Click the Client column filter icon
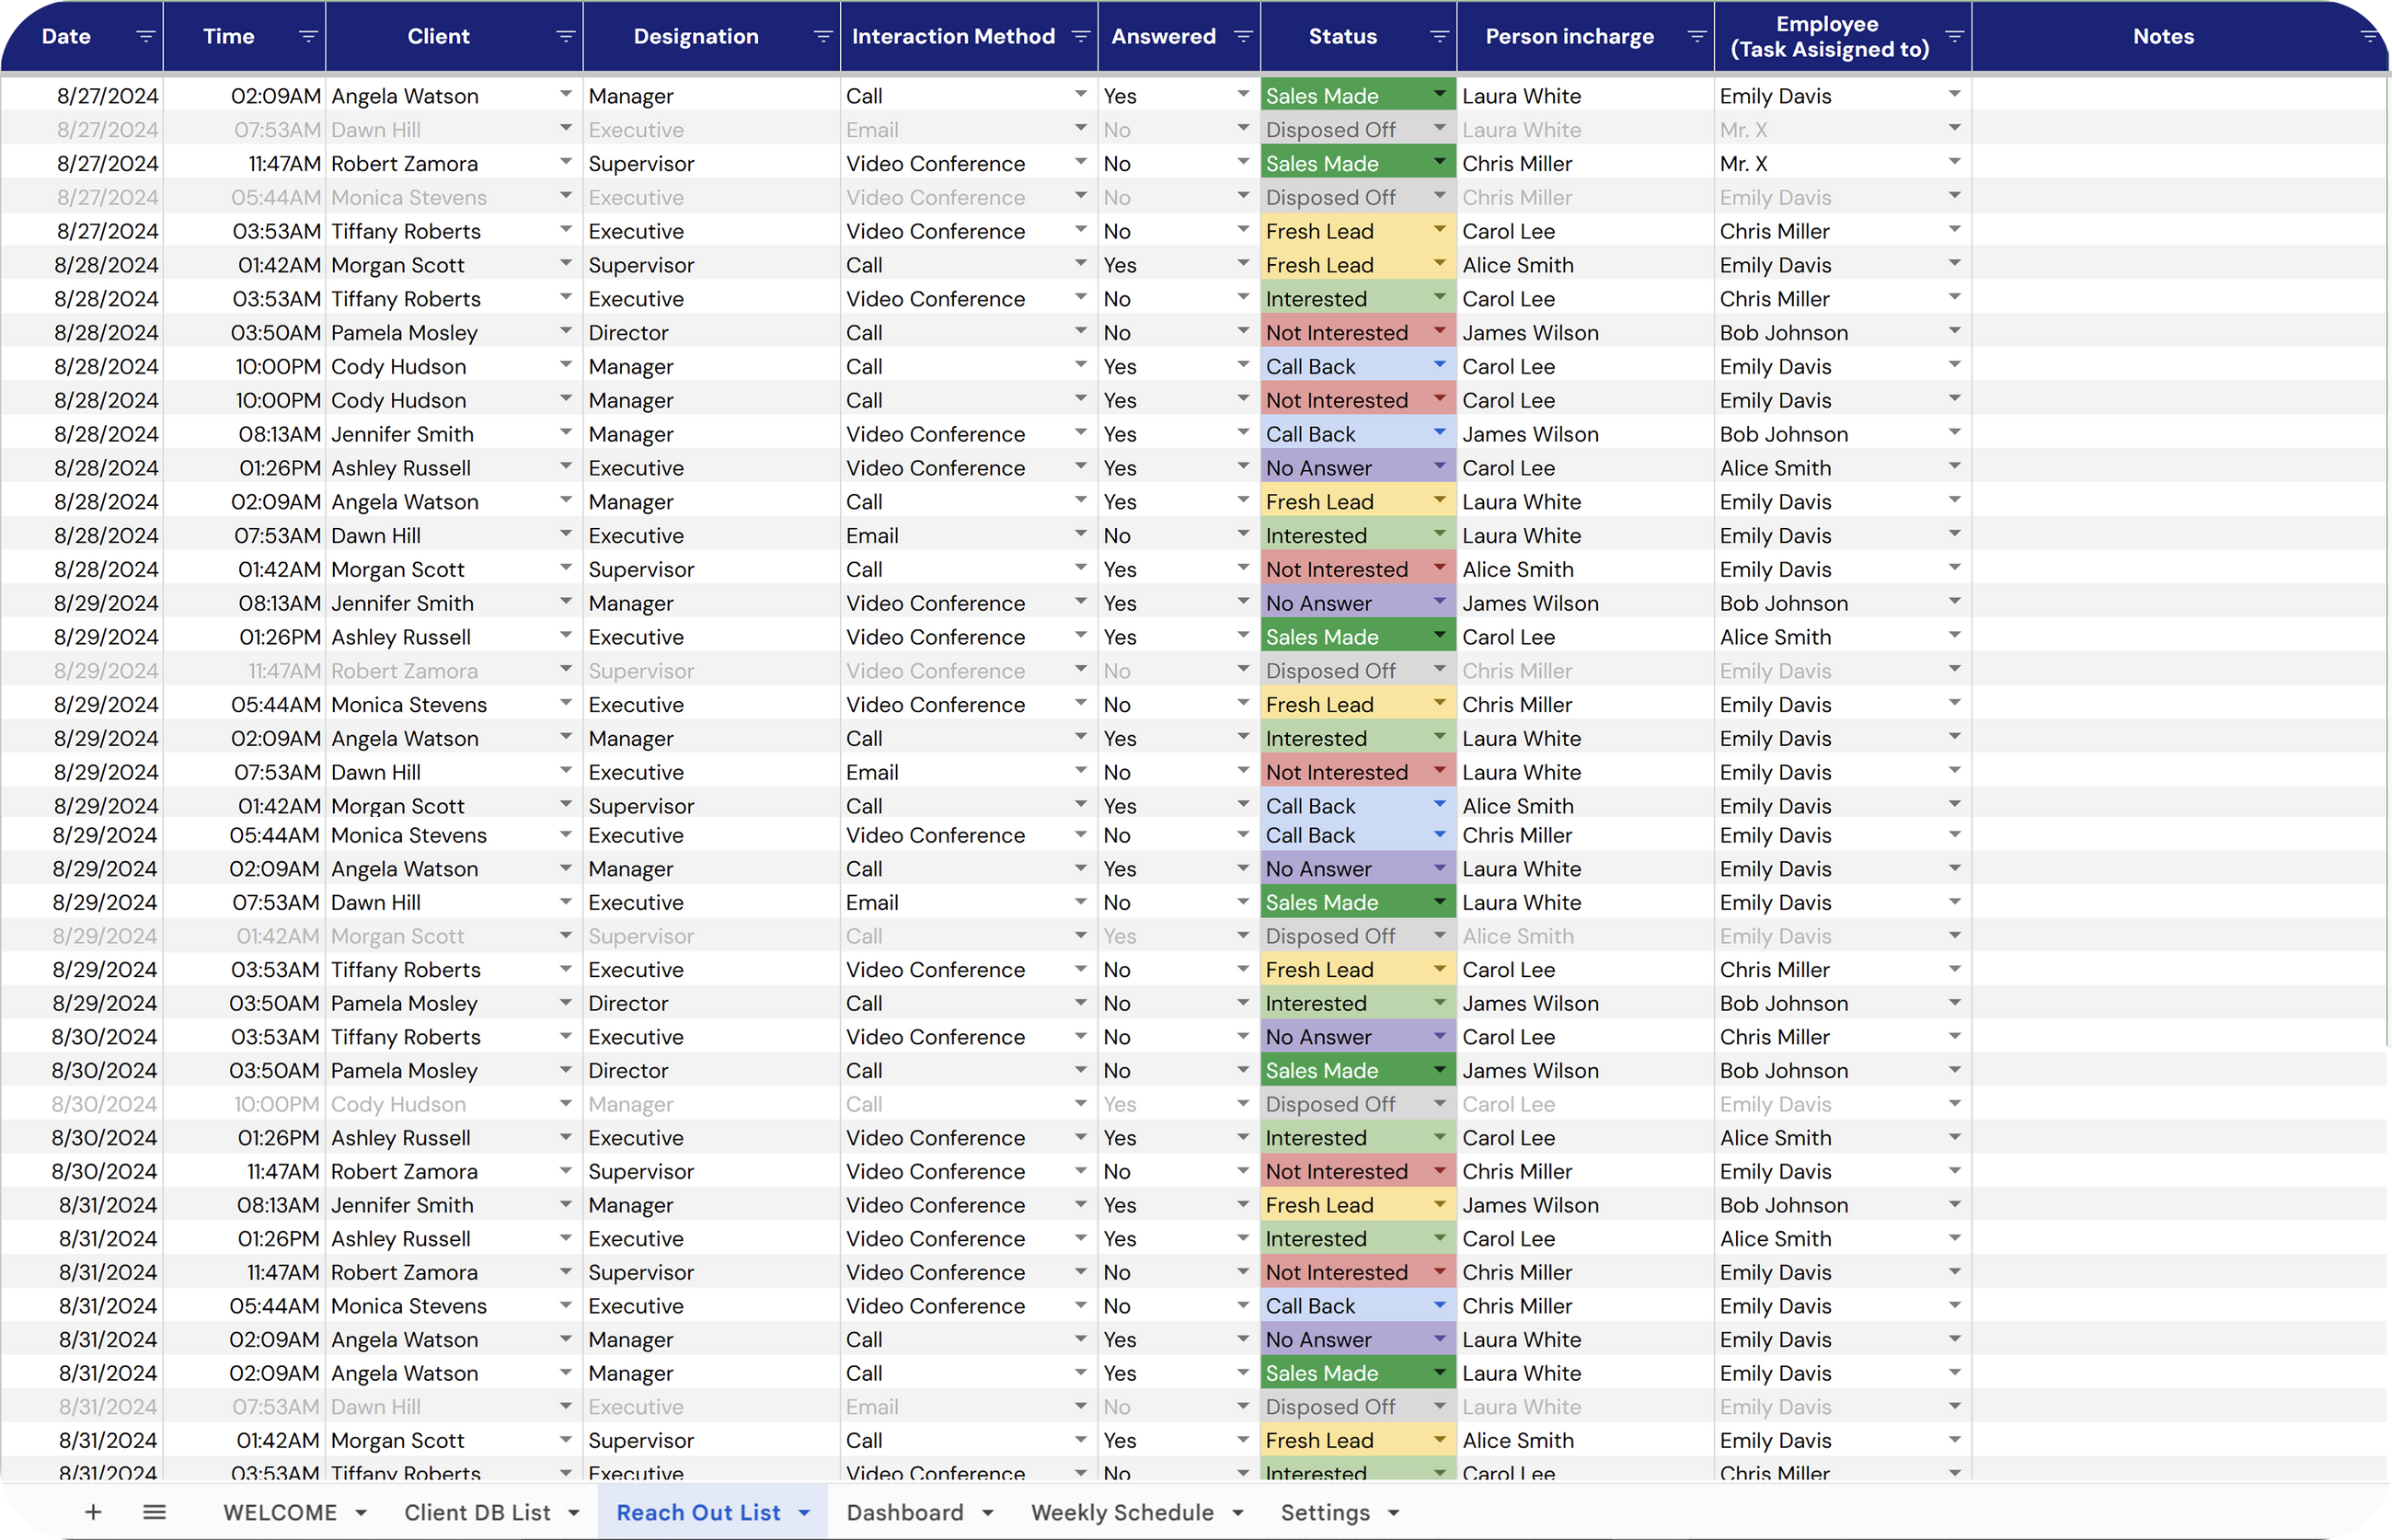This screenshot has height=1540, width=2392. click(x=565, y=37)
